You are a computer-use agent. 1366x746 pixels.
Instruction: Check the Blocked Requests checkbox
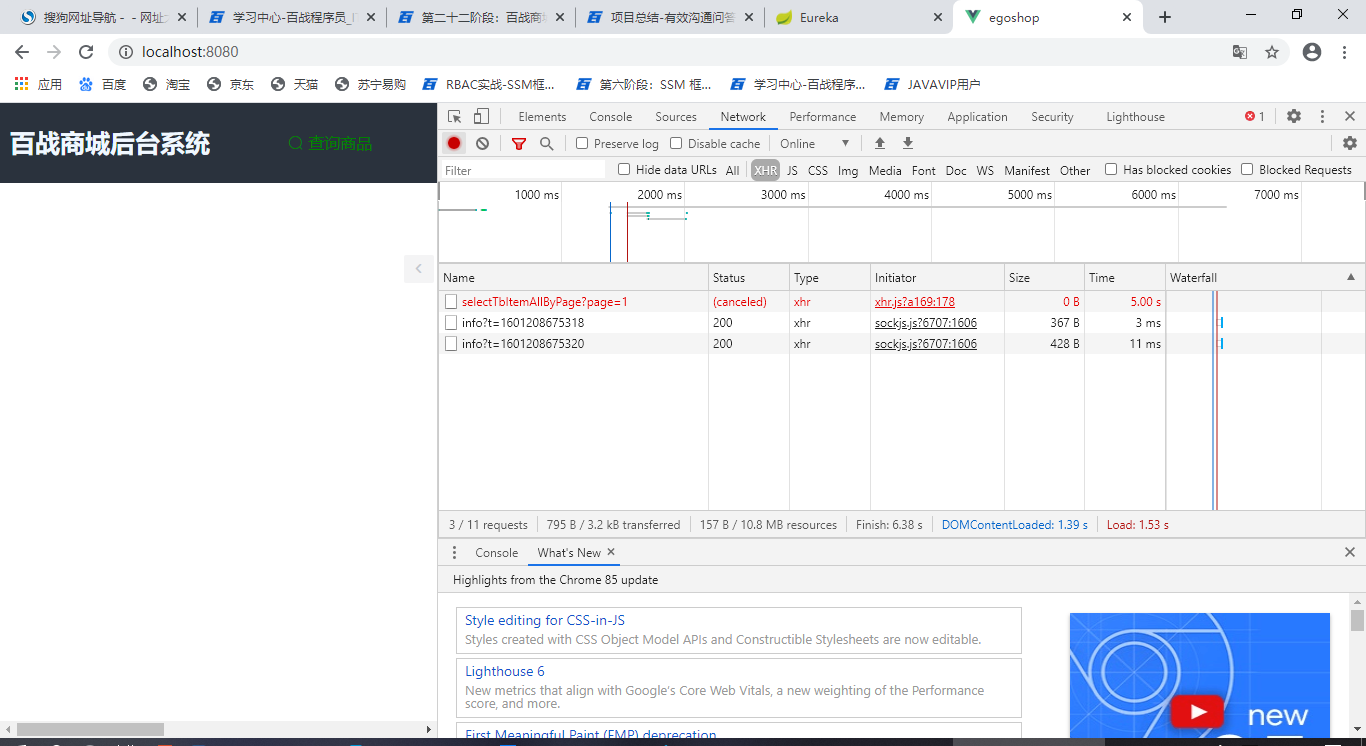(1247, 169)
